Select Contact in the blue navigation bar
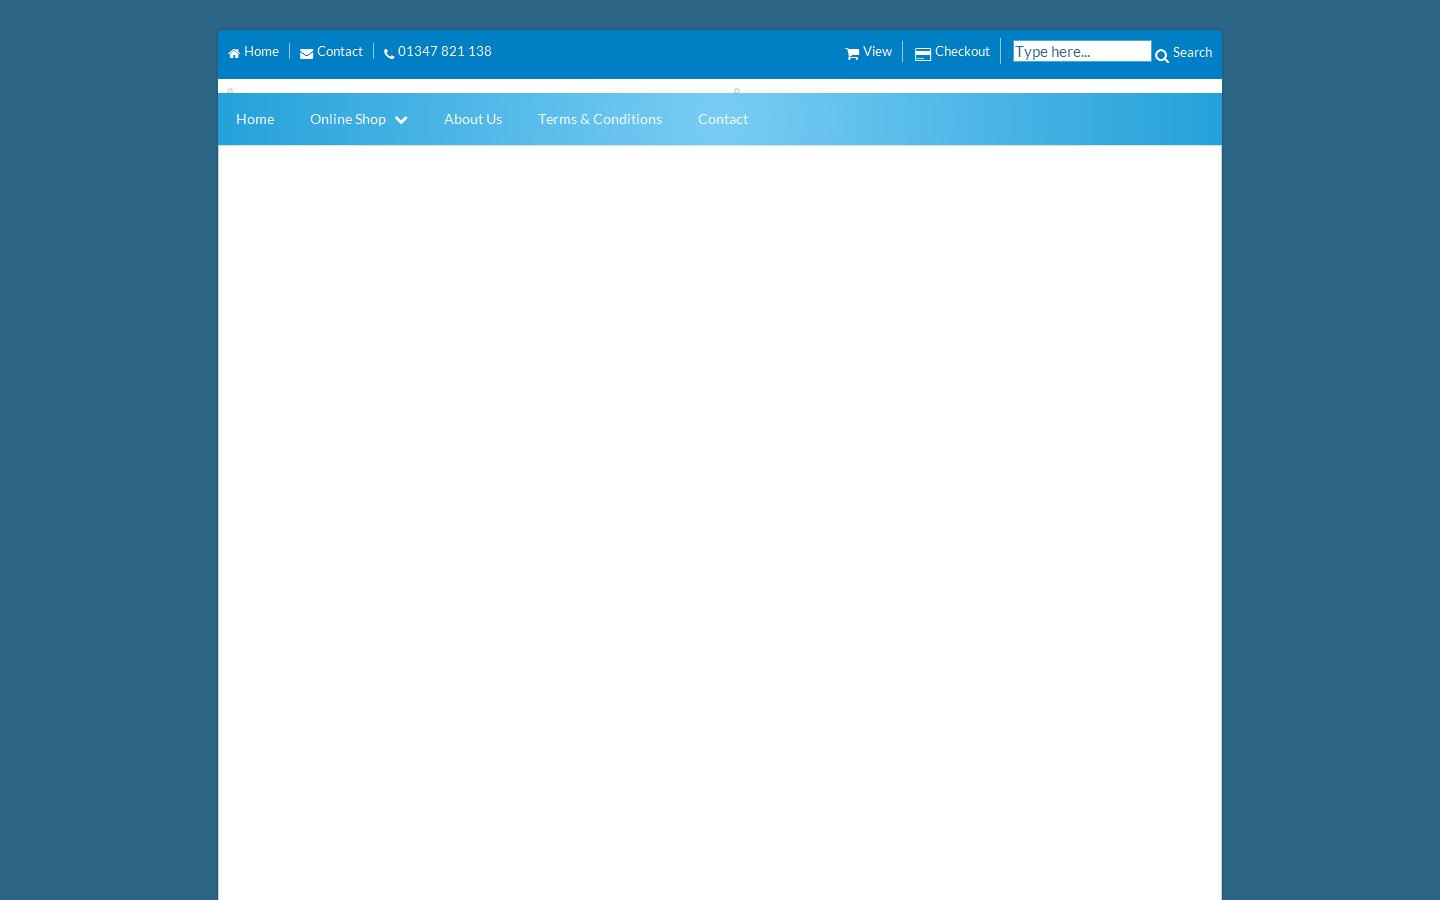Screen dimensions: 1440x900 [x=722, y=118]
